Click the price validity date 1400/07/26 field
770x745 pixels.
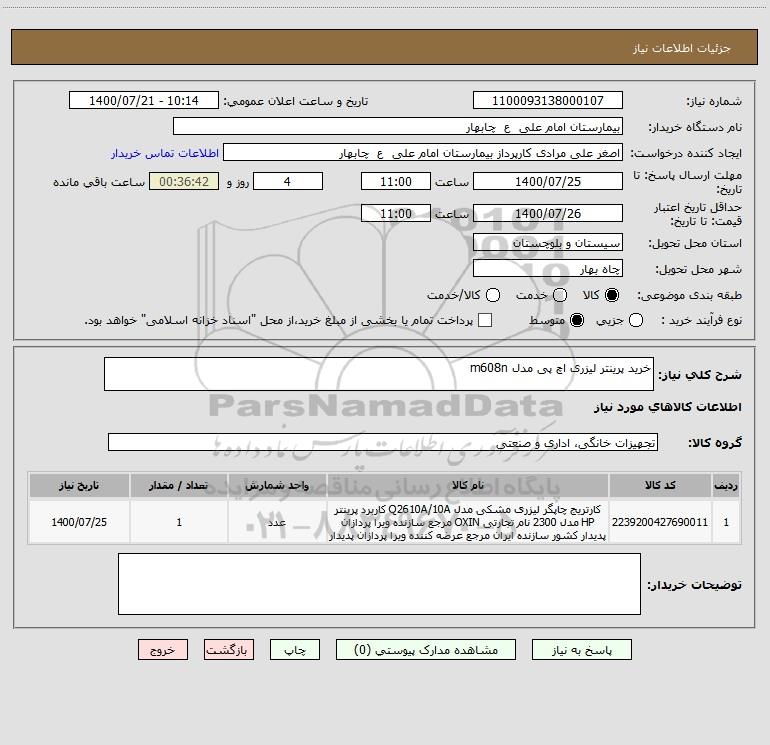point(548,213)
